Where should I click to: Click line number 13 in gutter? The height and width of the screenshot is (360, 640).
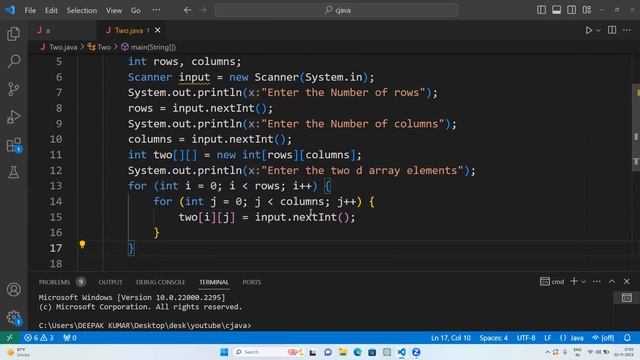[56, 186]
